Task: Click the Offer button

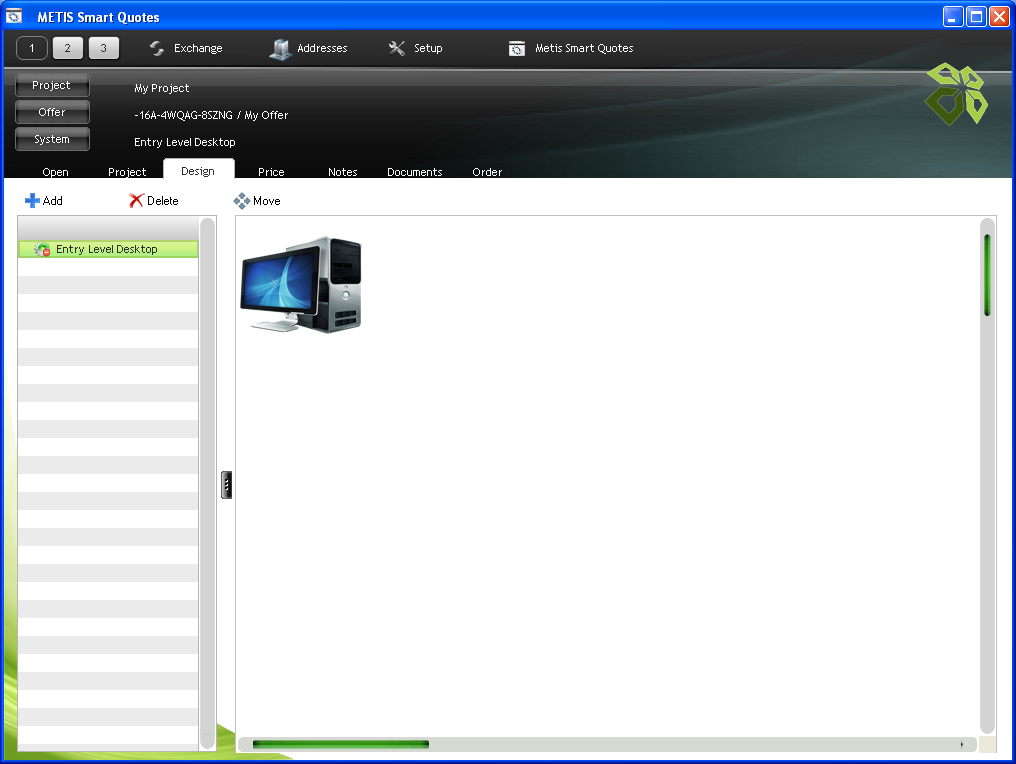Action: 52,112
